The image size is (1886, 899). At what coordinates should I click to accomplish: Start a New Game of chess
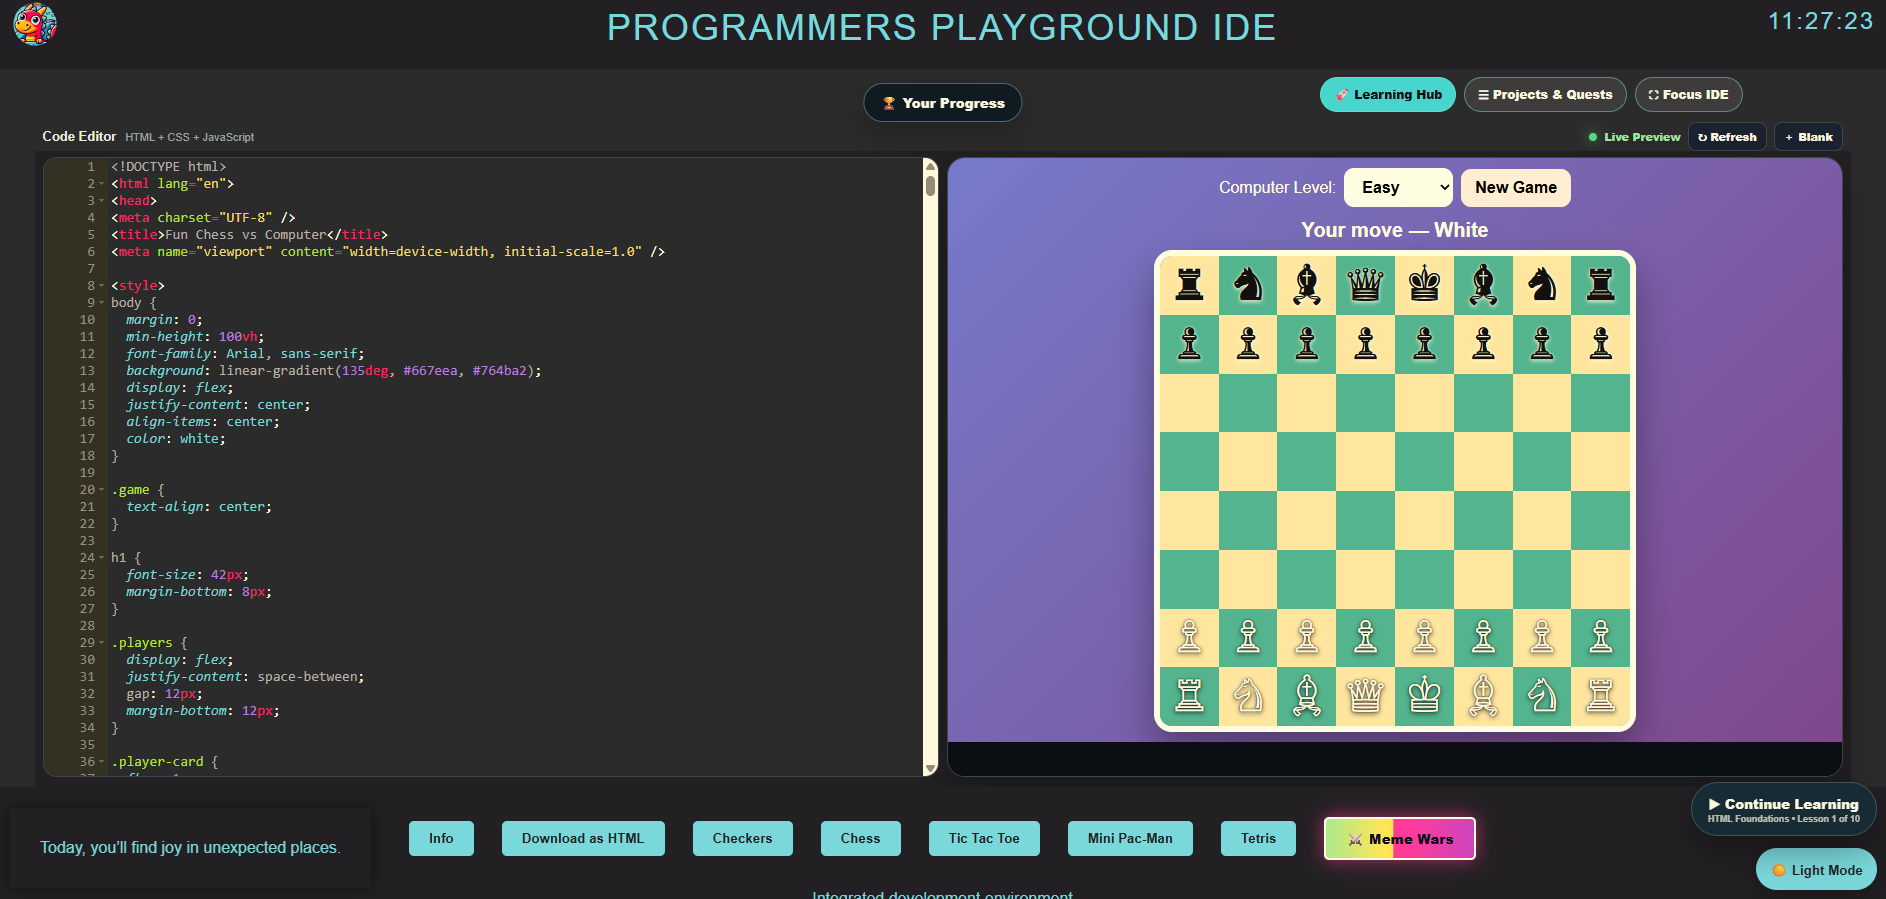[x=1515, y=188]
